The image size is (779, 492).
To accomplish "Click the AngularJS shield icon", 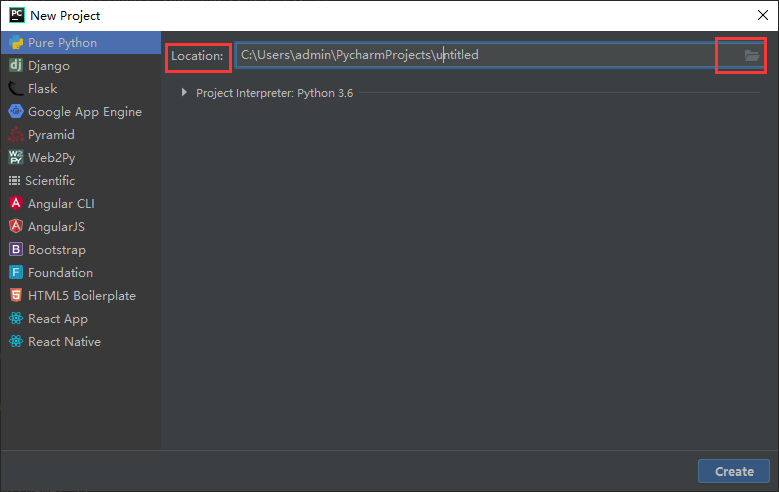I will [x=16, y=226].
